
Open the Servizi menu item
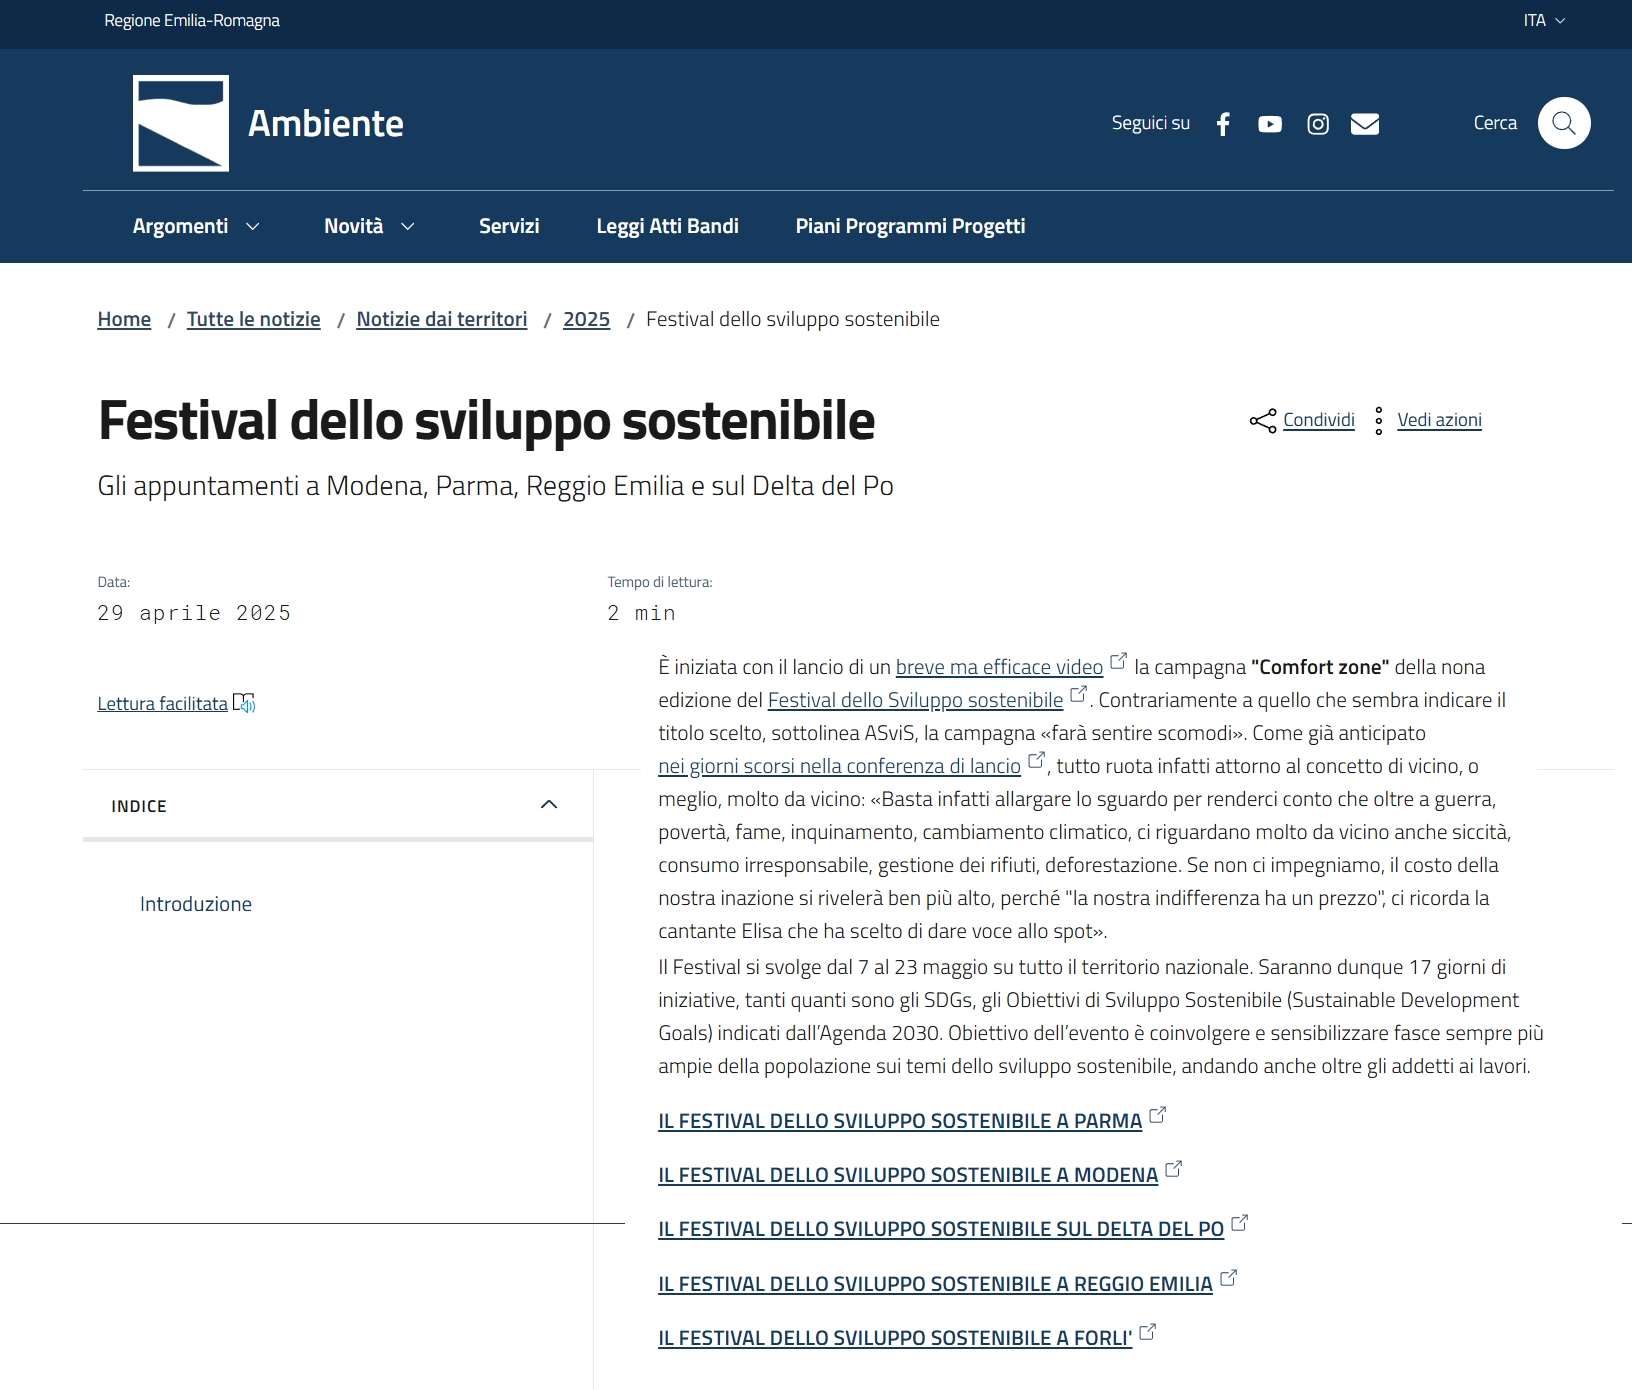[x=509, y=226]
